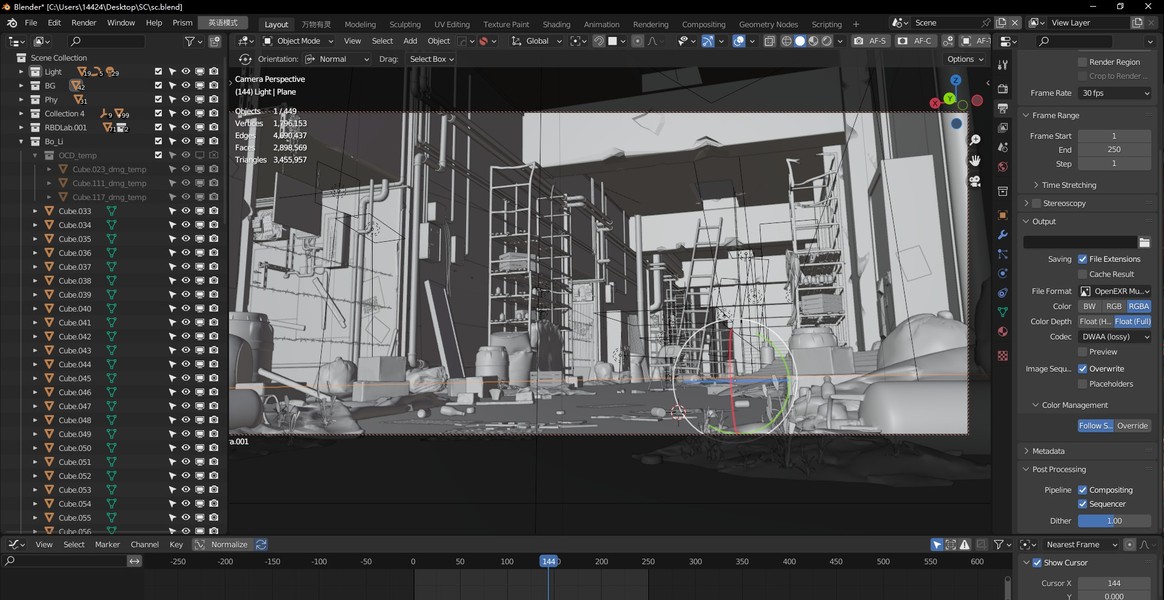Click the Override color management button
This screenshot has height=600, width=1164.
[1132, 426]
